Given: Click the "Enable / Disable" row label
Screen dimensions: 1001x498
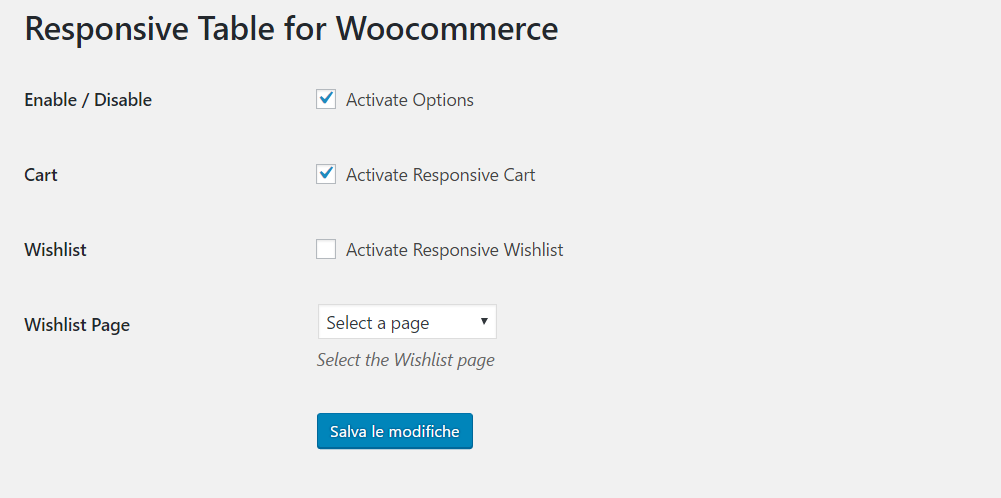Looking at the screenshot, I should point(88,100).
